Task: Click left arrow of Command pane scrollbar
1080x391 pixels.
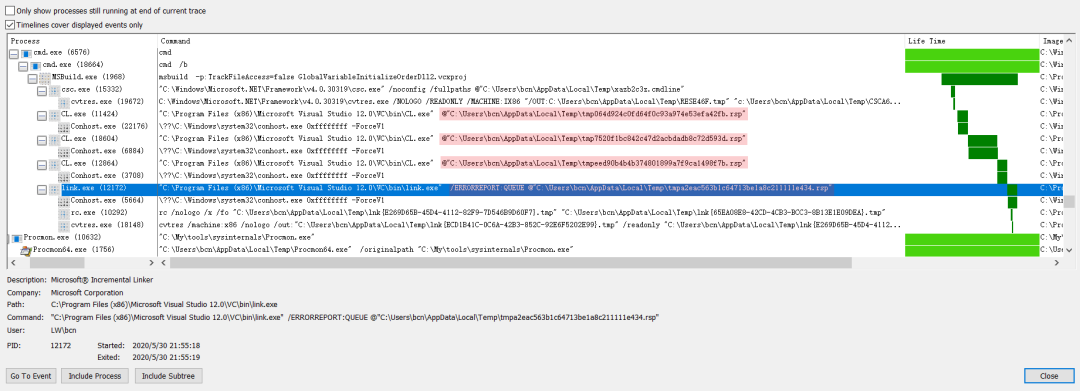Action: pyautogui.click(x=164, y=263)
